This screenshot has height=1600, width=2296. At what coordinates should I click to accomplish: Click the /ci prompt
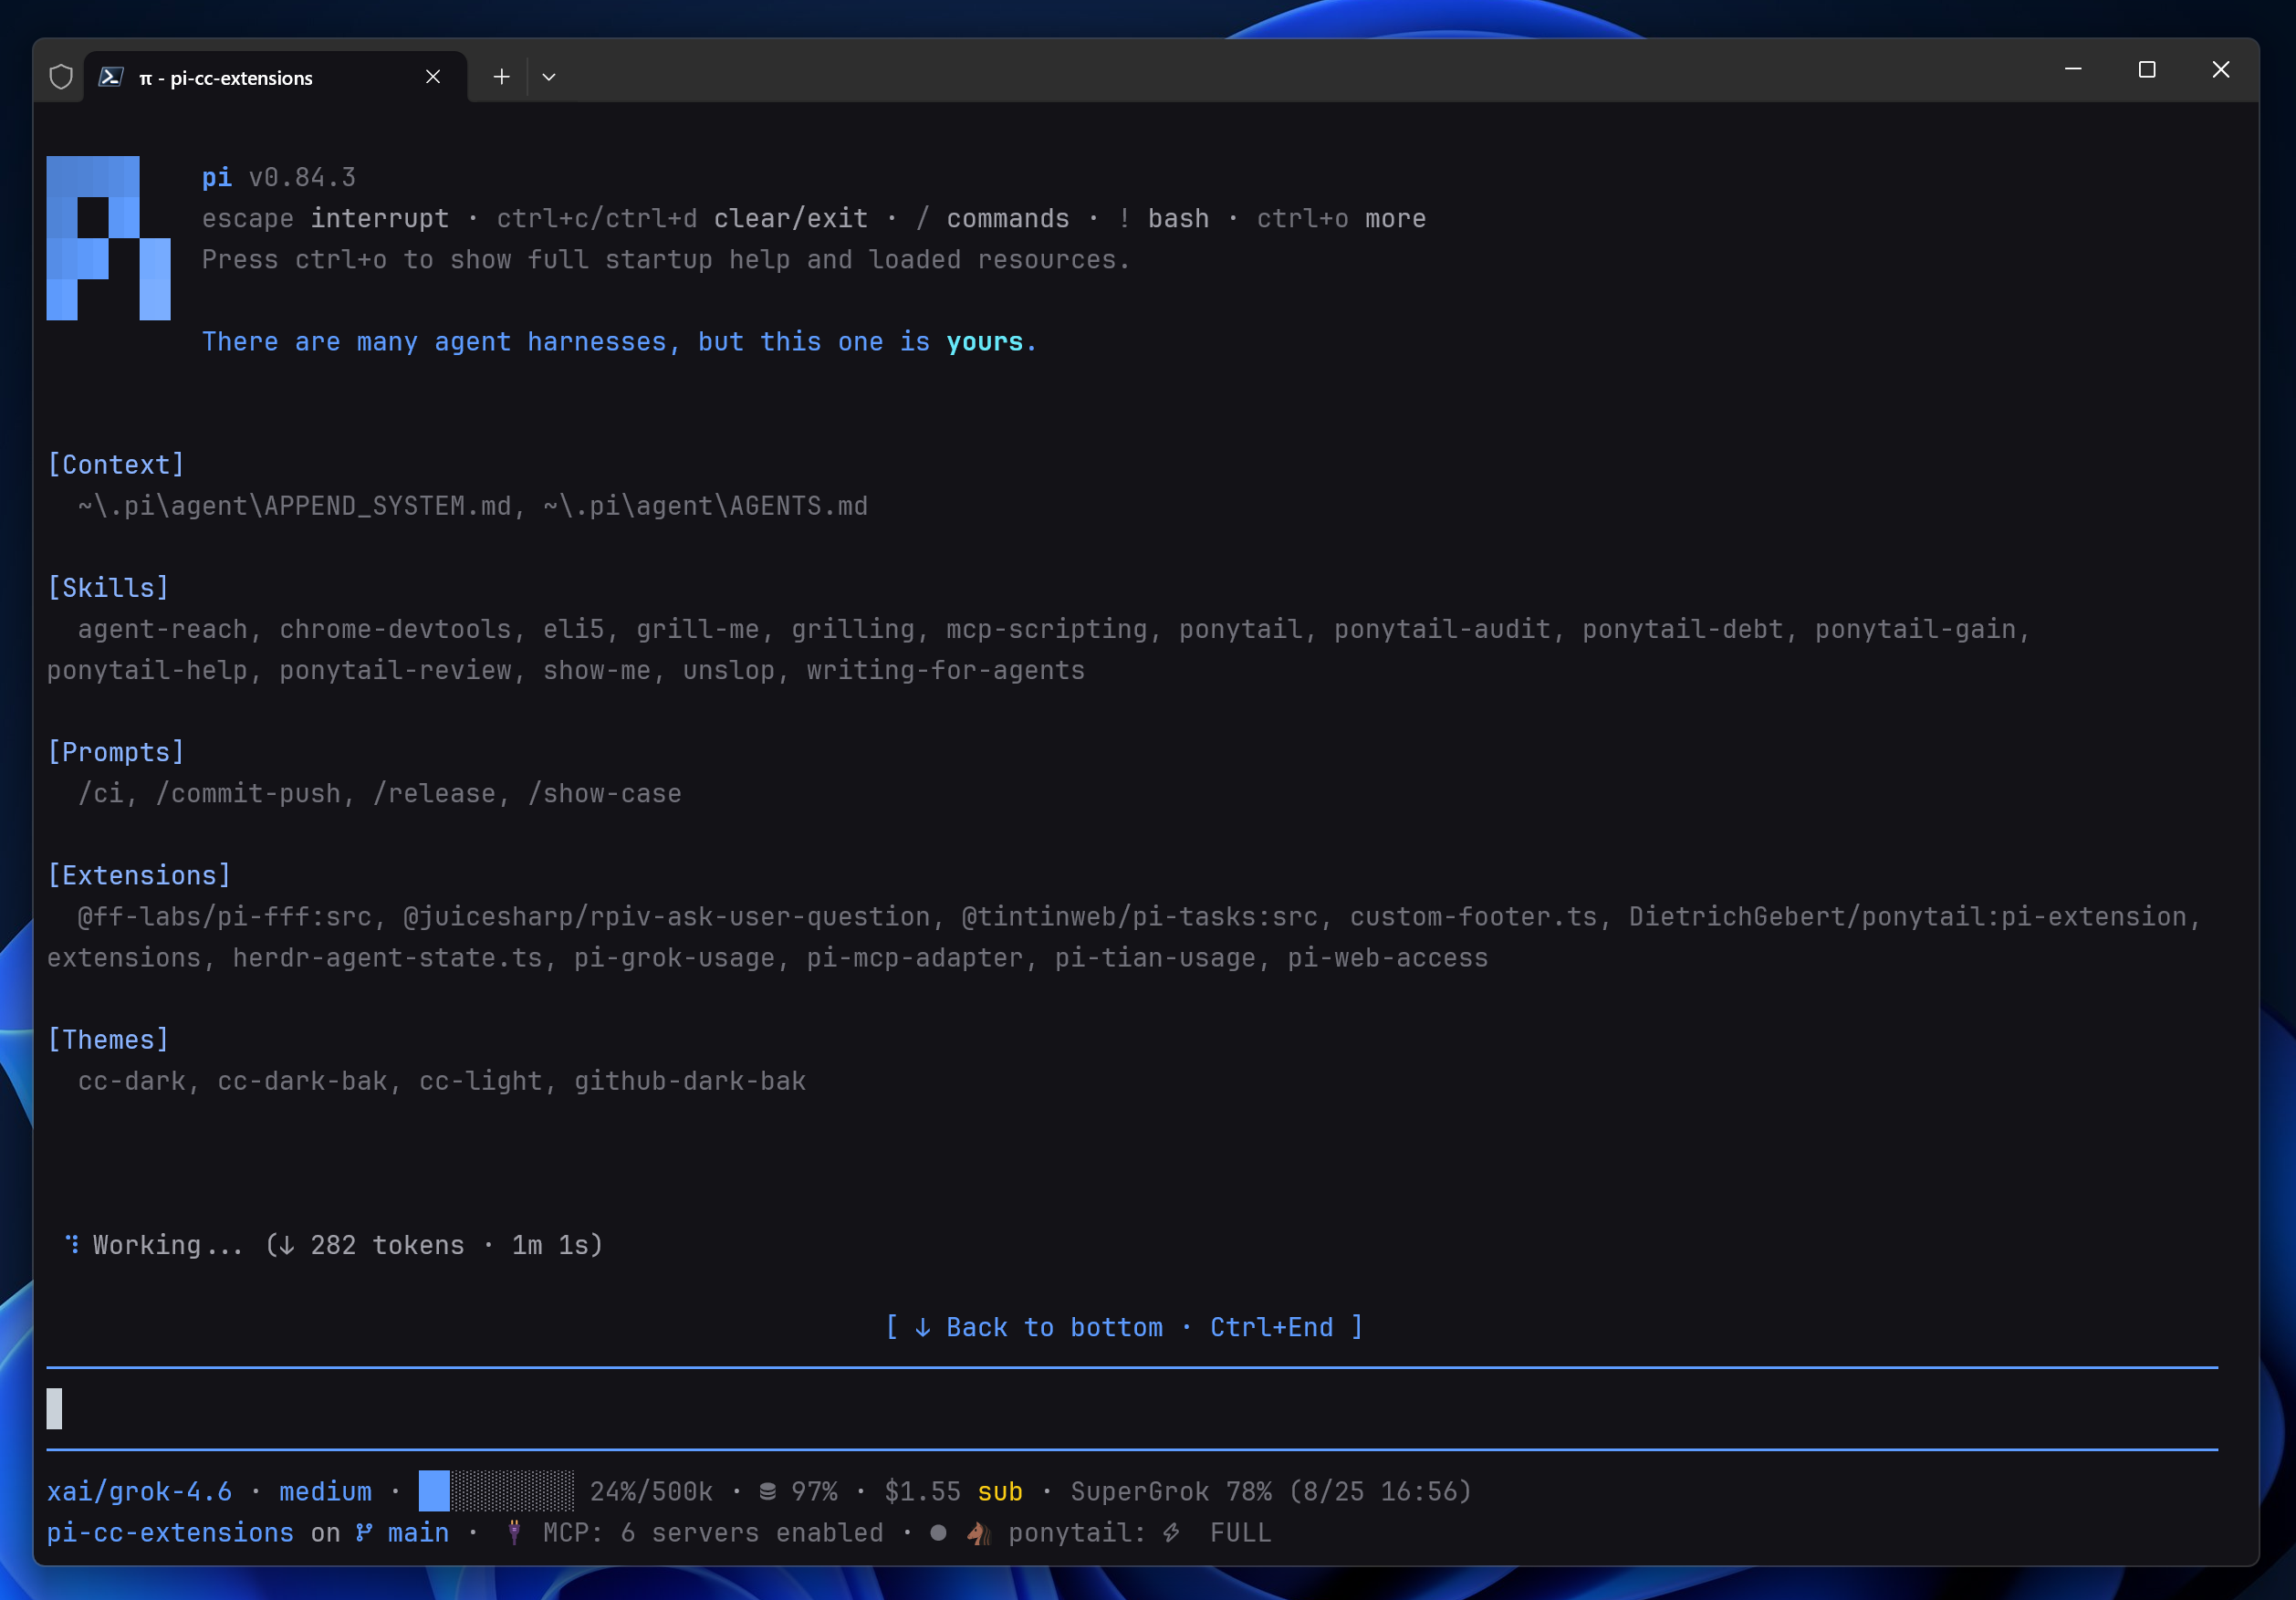[100, 793]
